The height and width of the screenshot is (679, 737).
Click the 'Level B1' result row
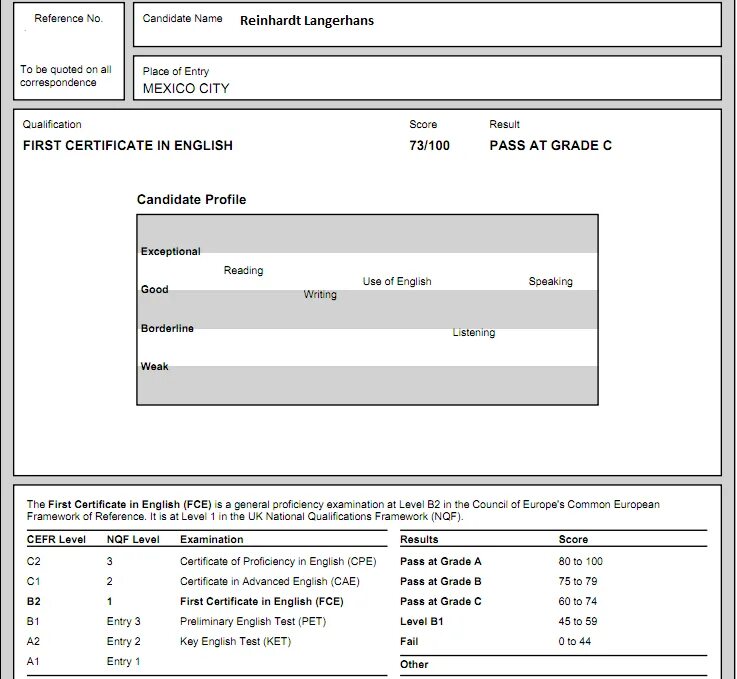422,621
